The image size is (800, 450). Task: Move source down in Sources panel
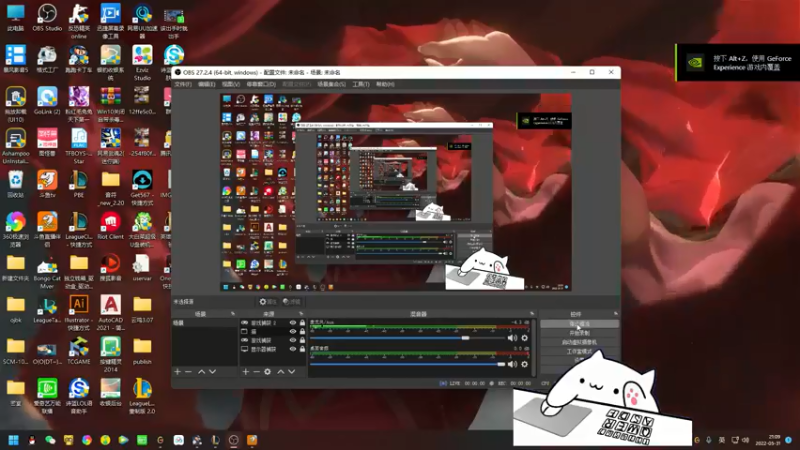point(291,371)
